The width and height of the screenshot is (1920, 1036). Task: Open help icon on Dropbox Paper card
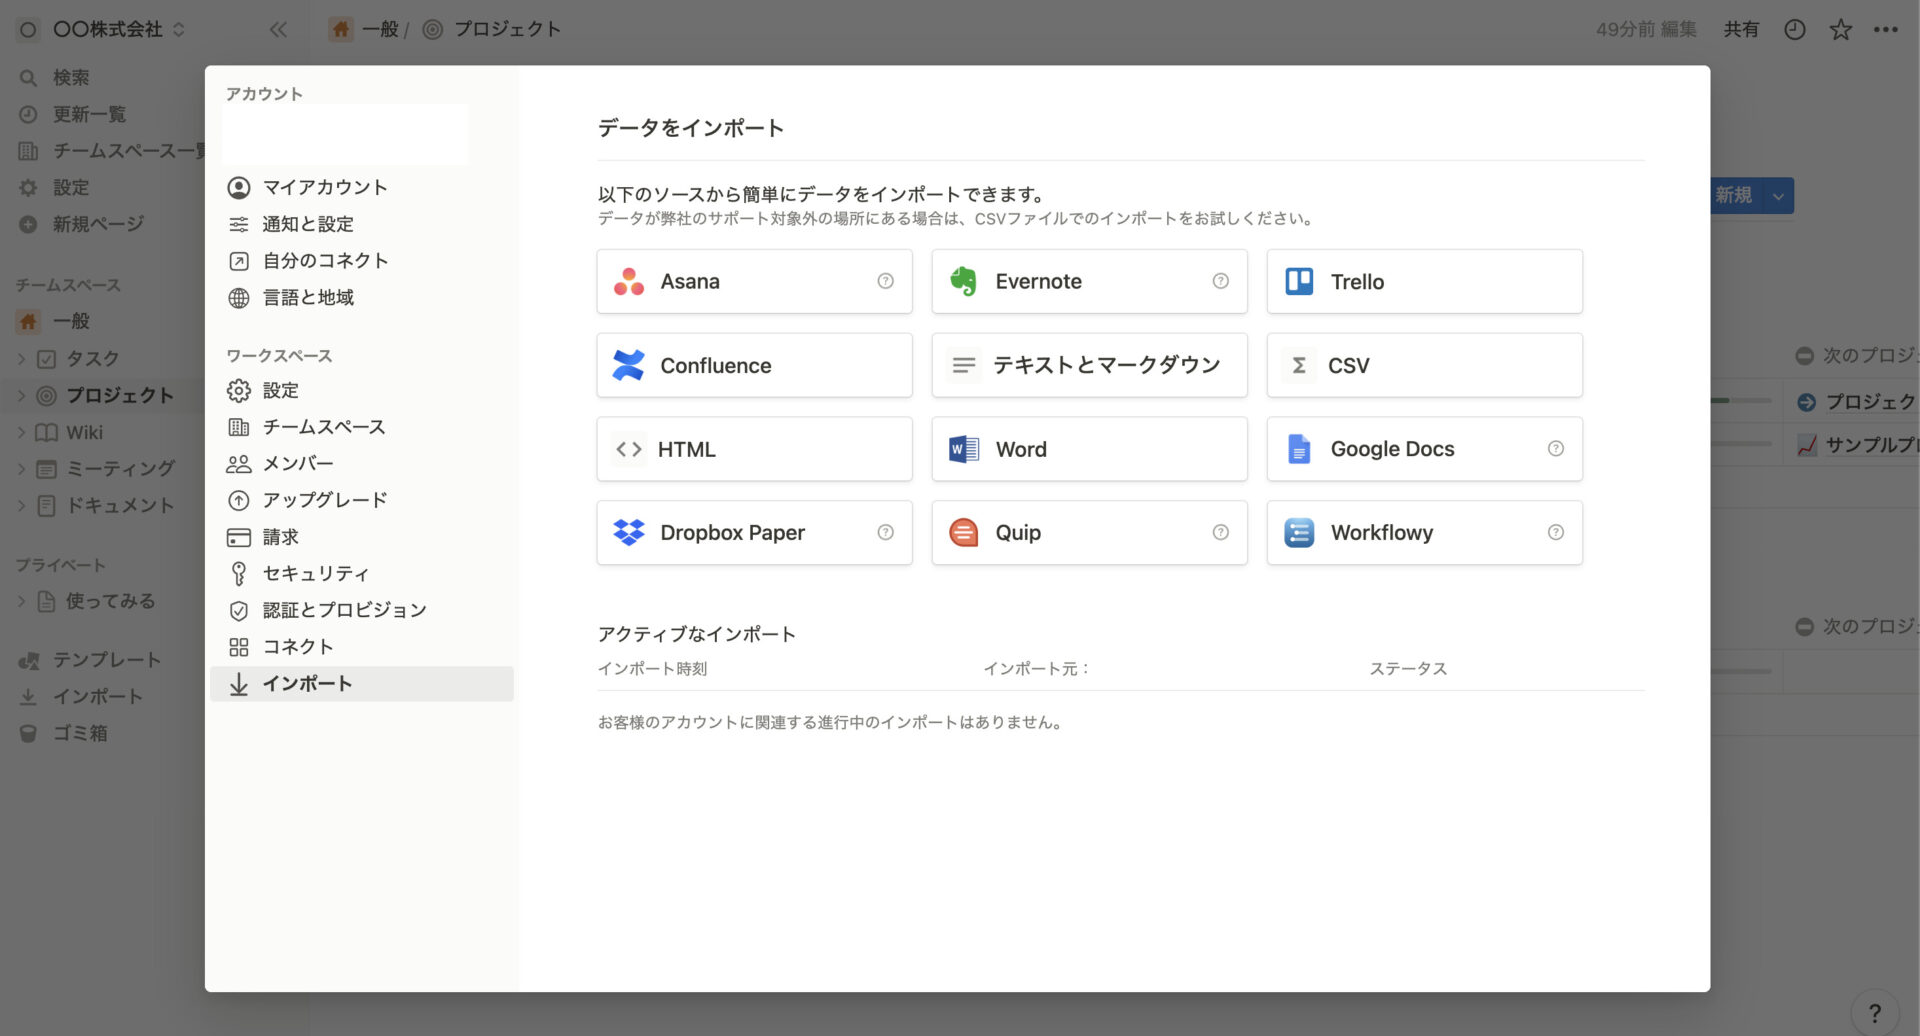[885, 533]
